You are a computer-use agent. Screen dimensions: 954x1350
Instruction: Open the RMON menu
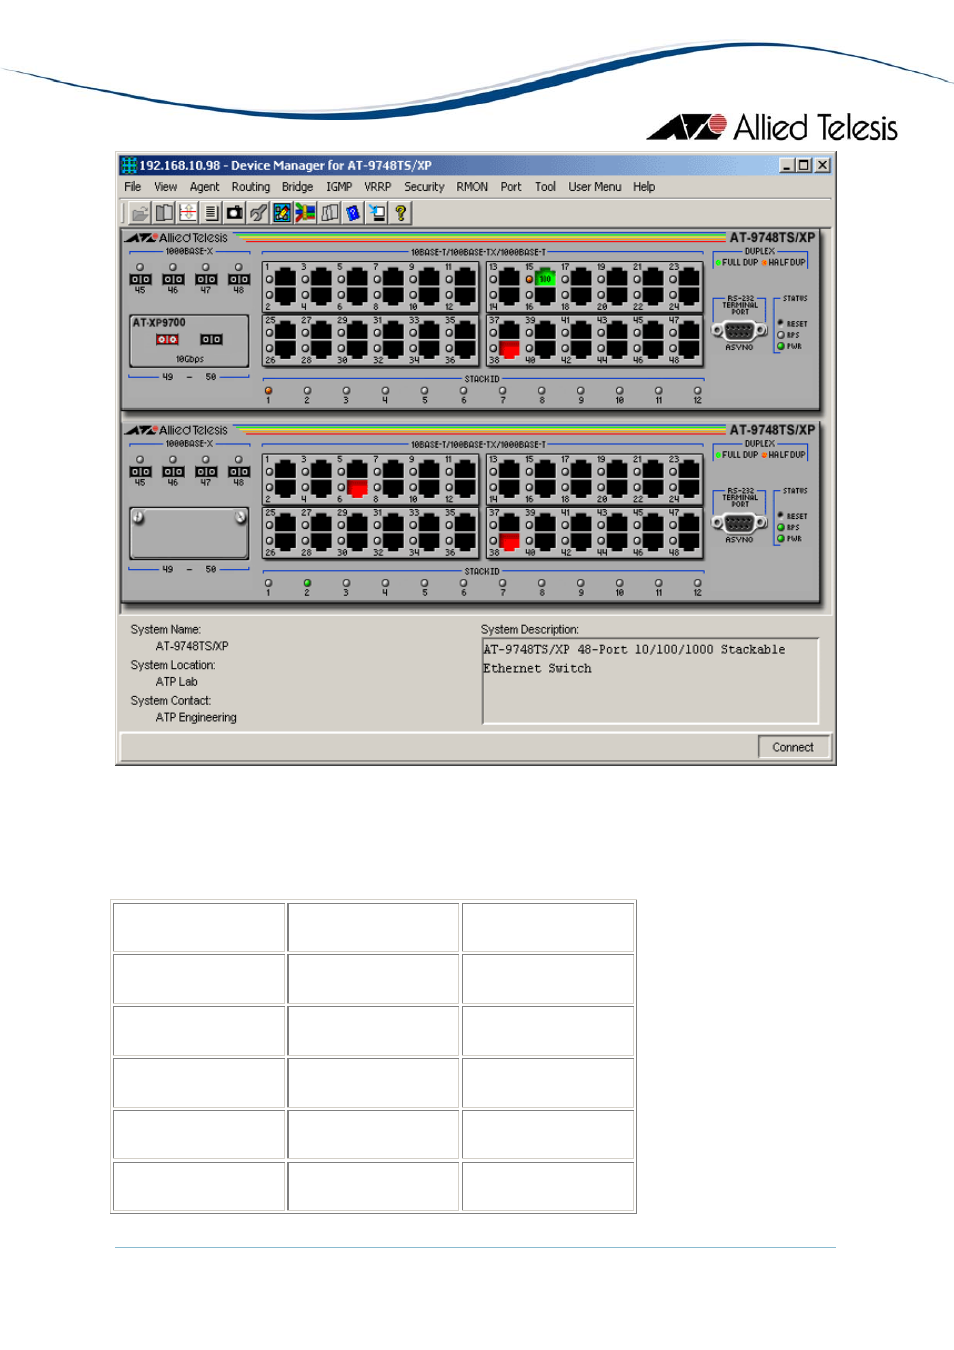[472, 187]
